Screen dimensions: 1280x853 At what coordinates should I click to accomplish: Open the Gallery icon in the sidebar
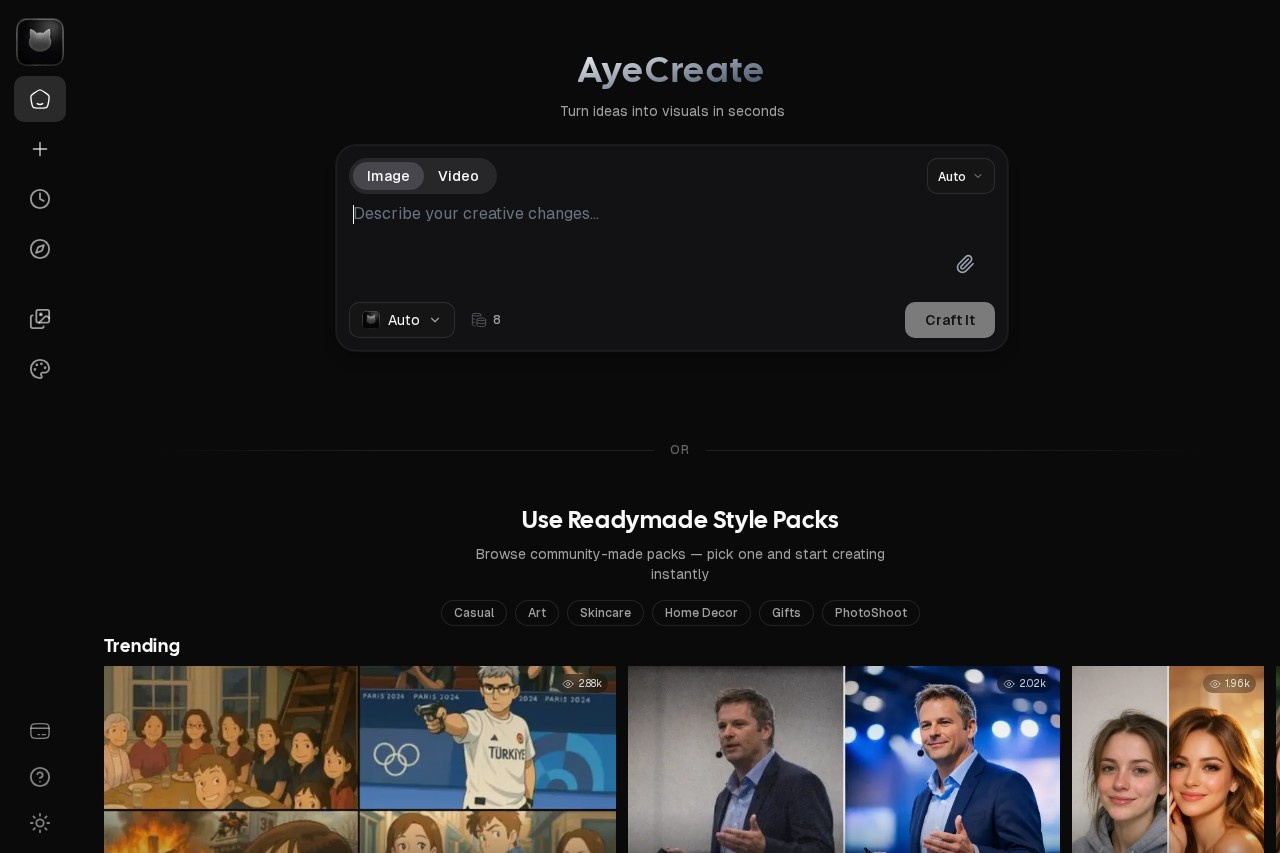coord(40,319)
